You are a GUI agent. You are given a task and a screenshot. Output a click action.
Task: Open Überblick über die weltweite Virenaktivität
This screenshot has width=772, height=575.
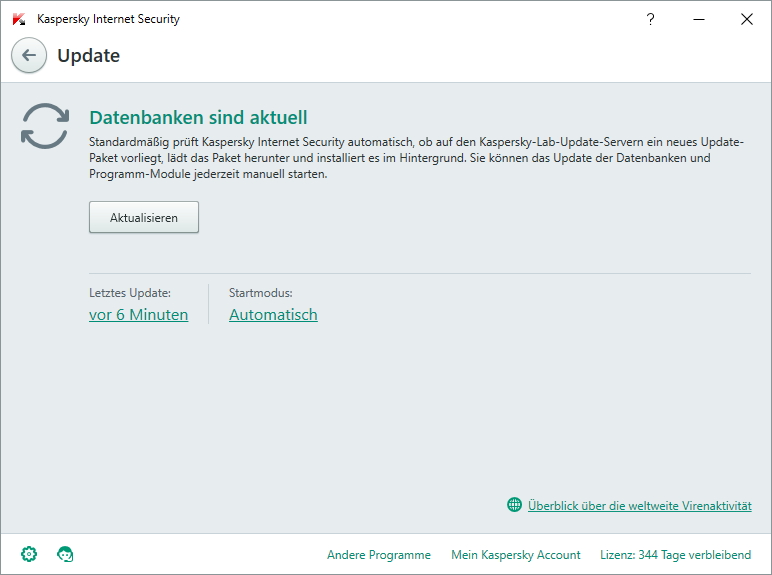640,506
